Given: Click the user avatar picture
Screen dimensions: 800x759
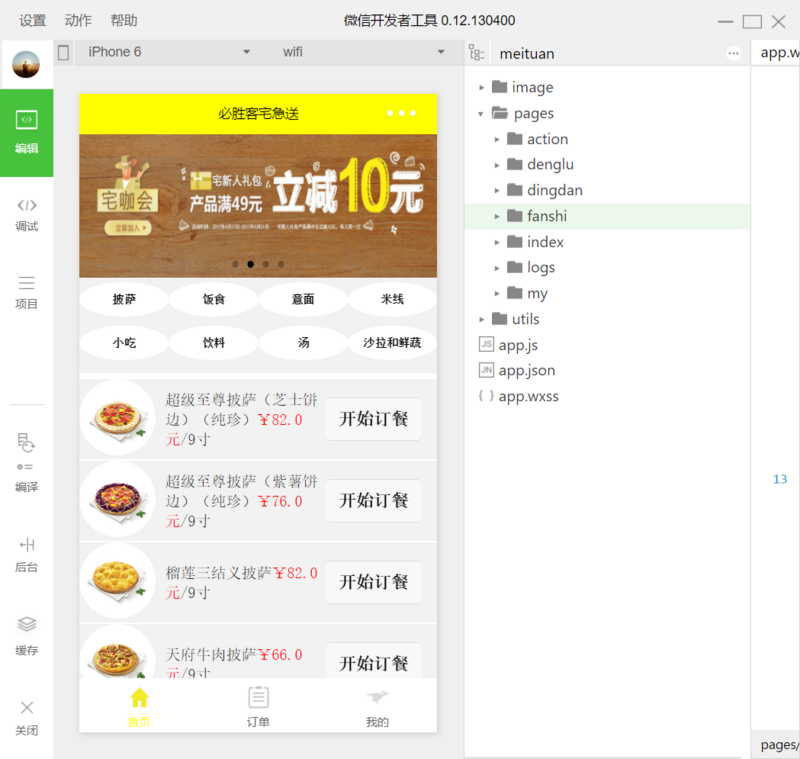Looking at the screenshot, I should coord(26,64).
